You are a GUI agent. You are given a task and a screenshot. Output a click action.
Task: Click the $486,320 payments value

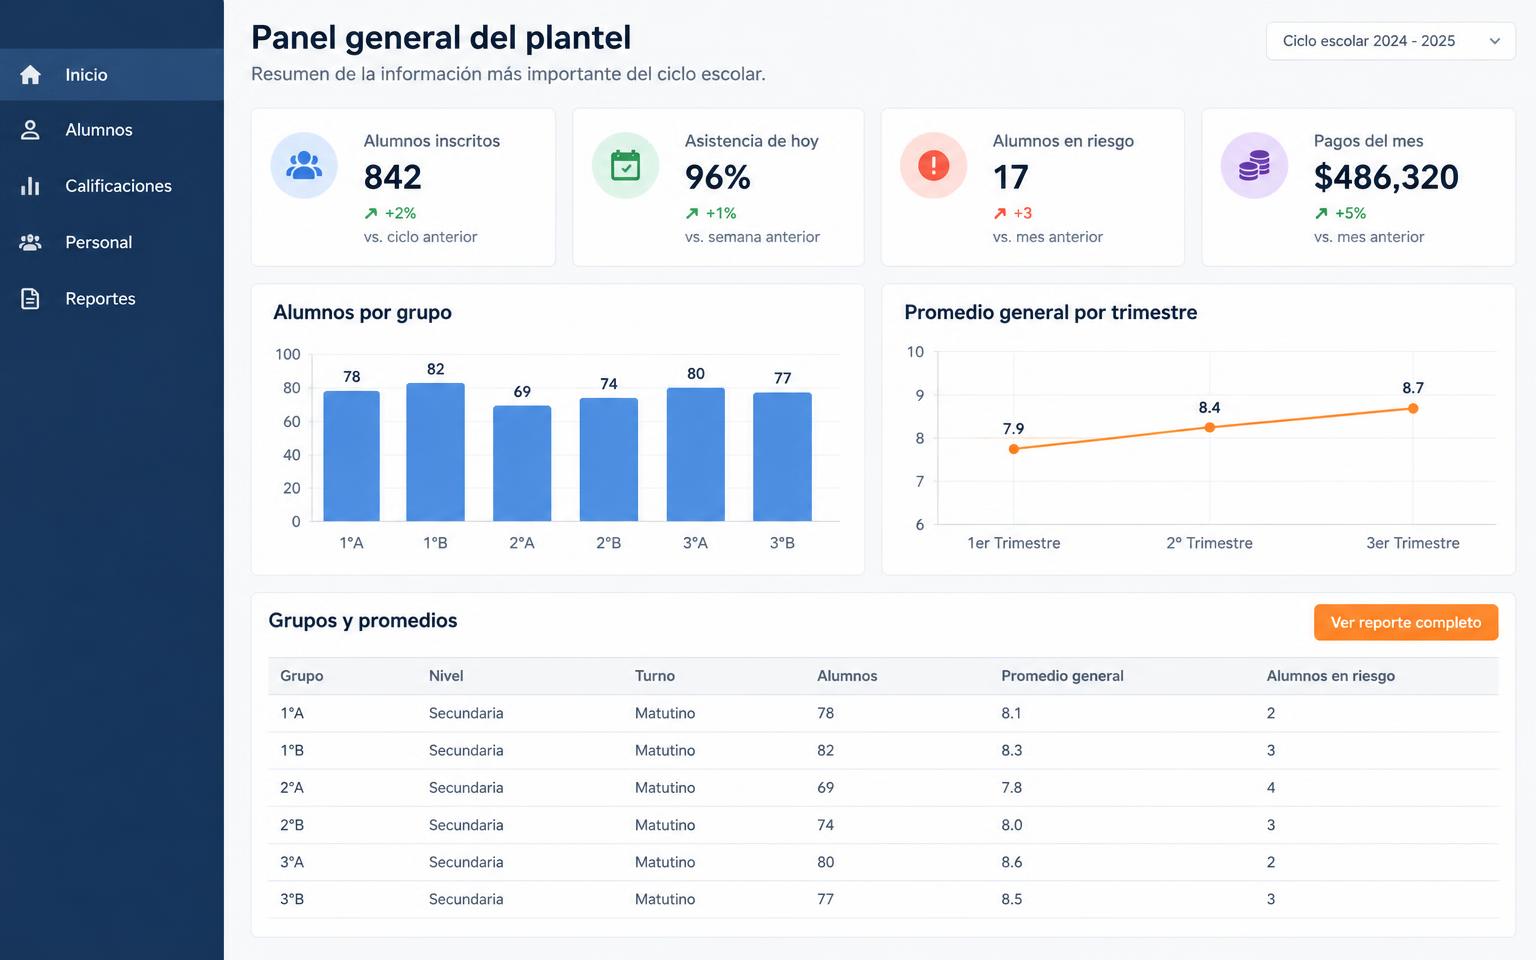click(x=1386, y=177)
